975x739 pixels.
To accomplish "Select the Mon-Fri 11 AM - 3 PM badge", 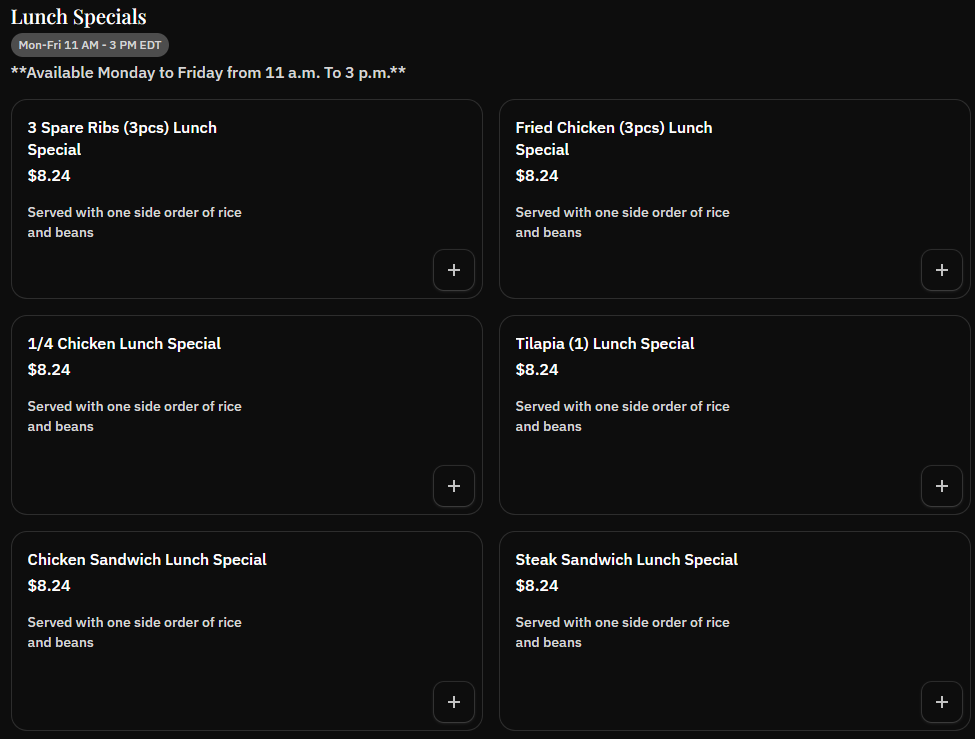I will point(89,44).
